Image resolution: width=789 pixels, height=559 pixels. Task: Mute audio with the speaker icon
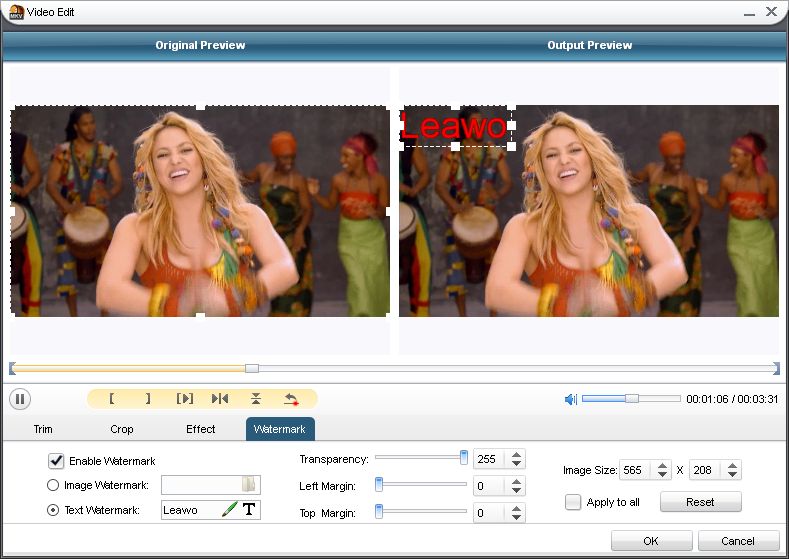click(571, 400)
